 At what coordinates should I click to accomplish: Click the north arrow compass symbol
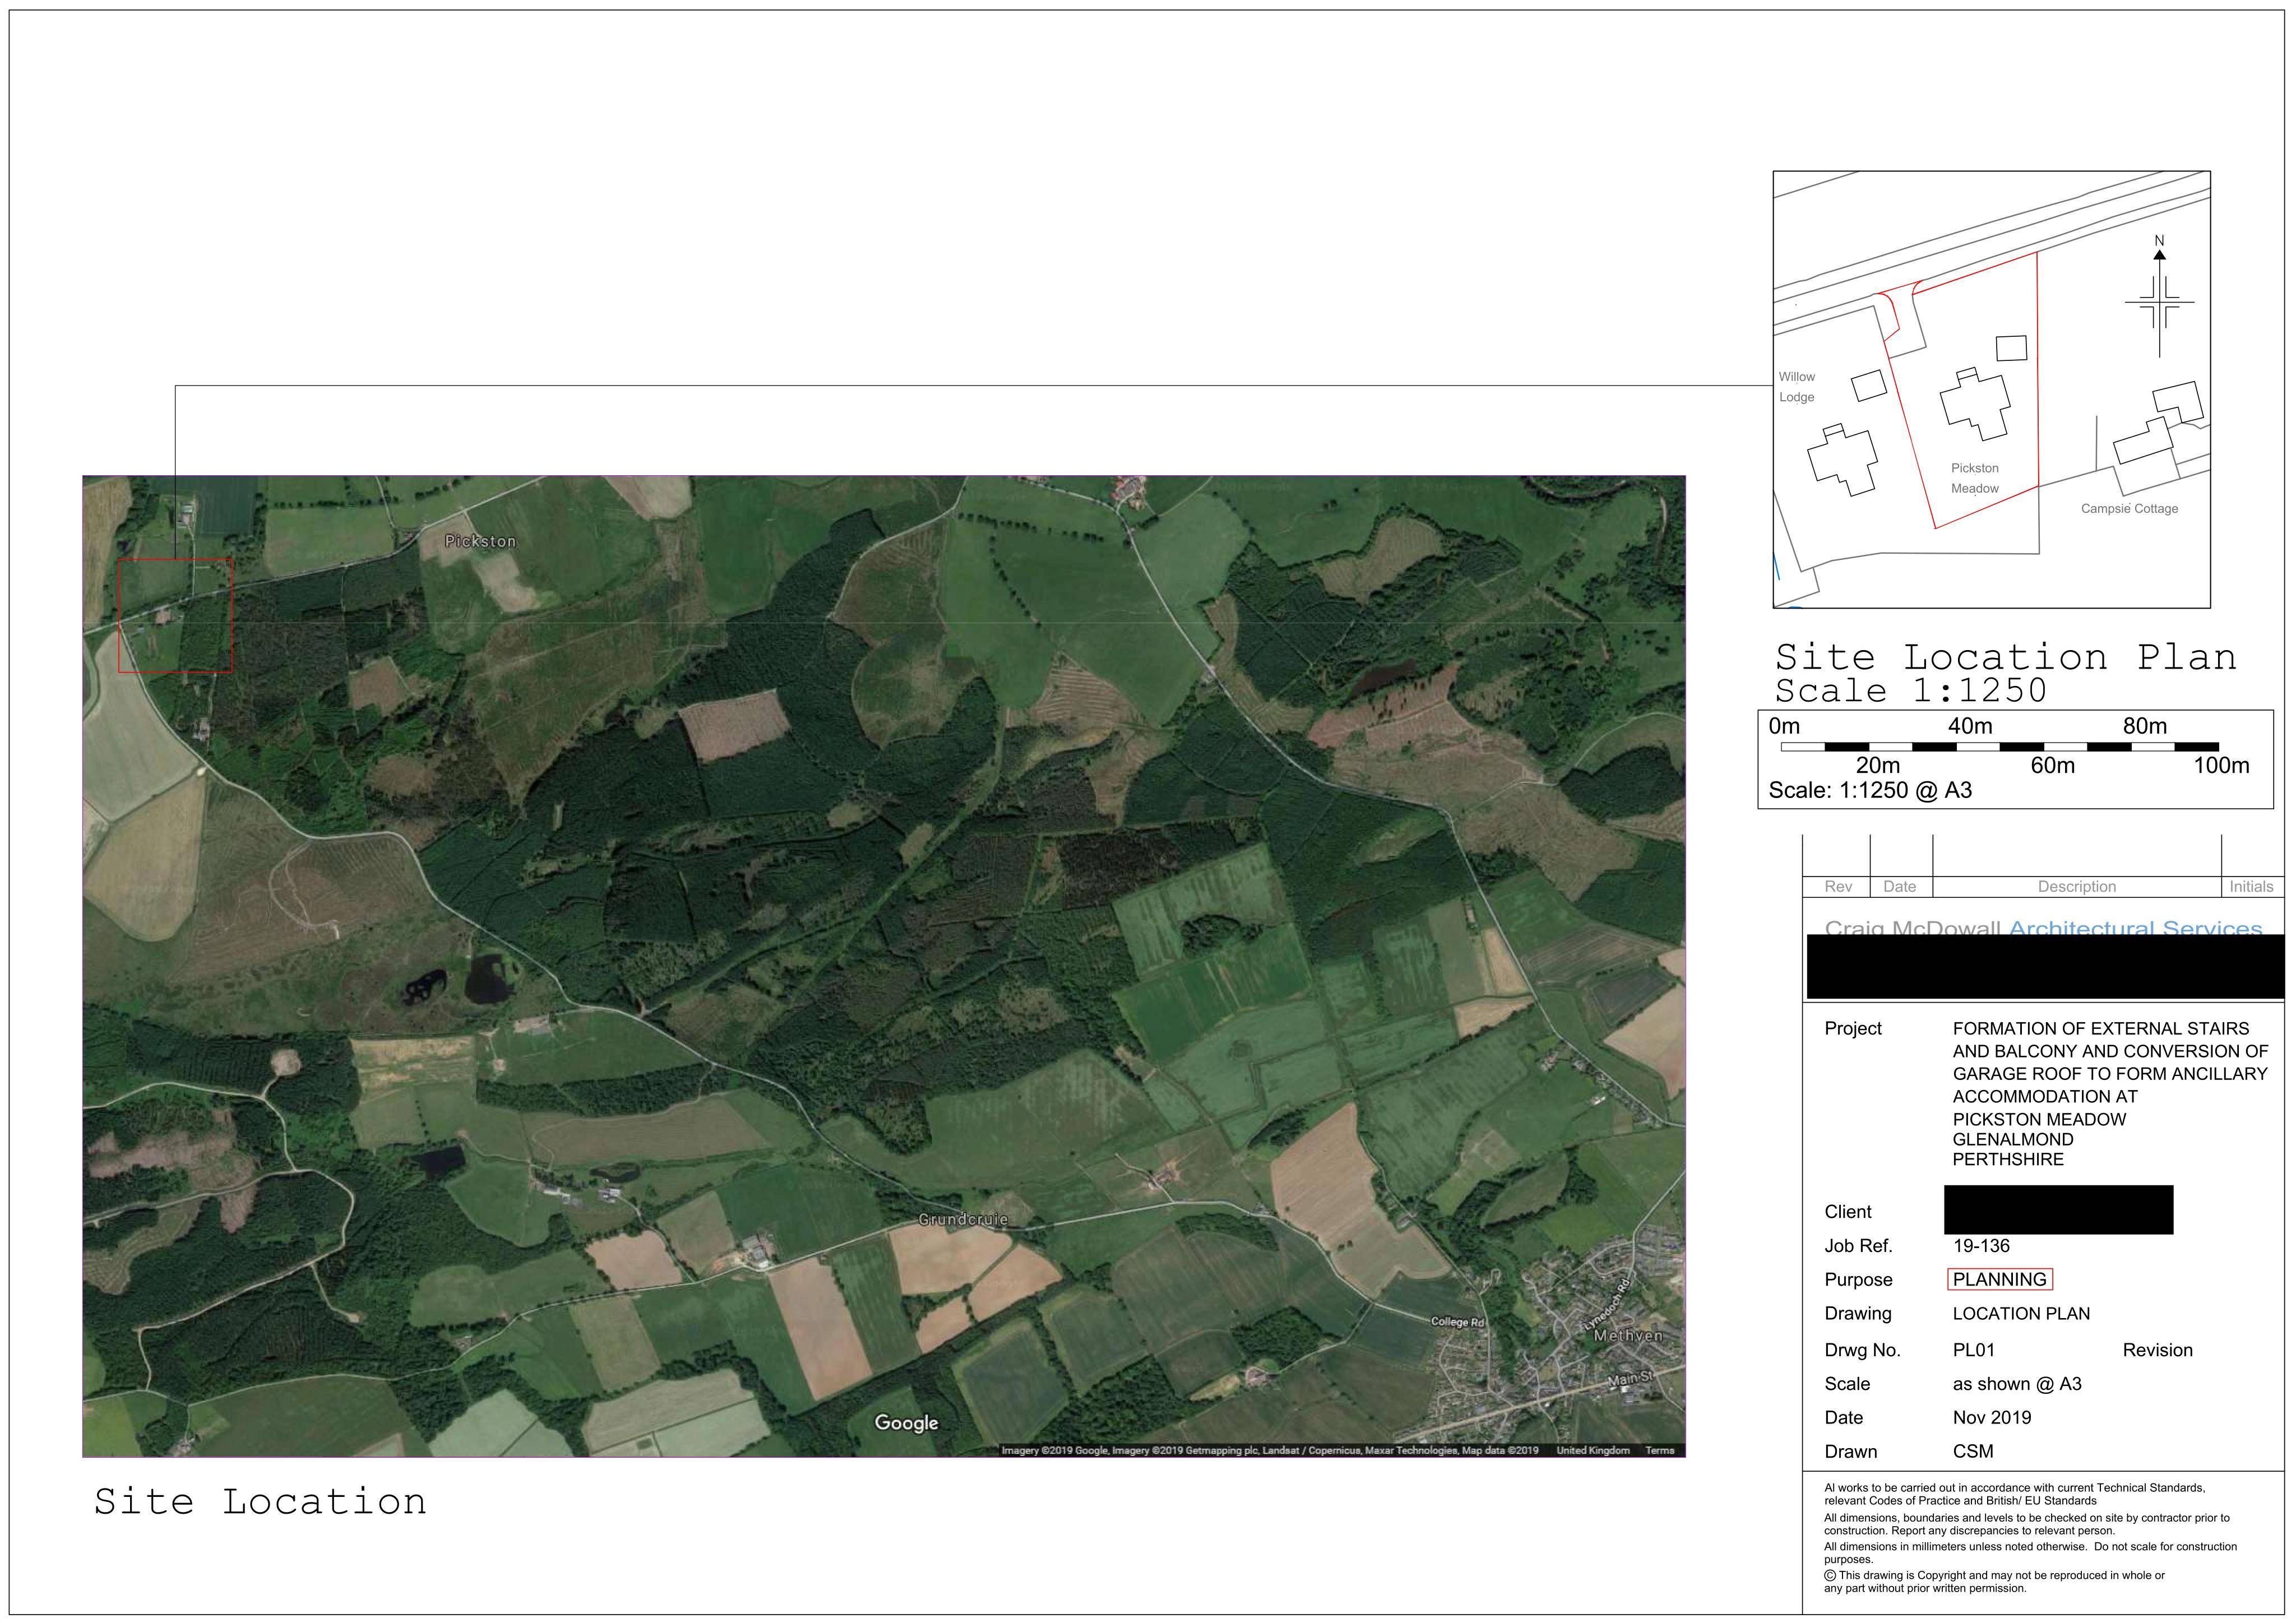click(2159, 297)
